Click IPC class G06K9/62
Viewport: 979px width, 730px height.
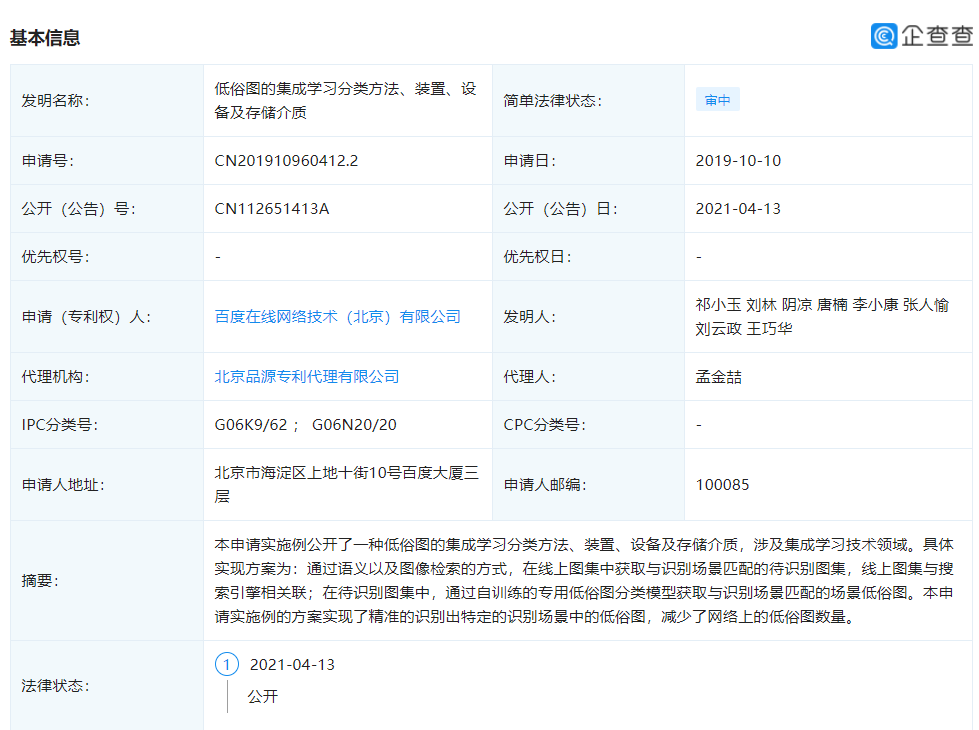[250, 425]
